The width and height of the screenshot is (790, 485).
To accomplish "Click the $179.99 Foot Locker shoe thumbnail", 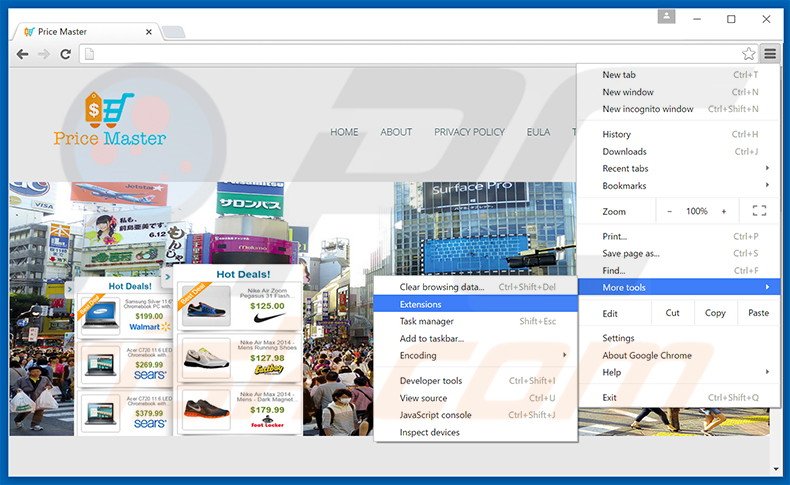I will (x=206, y=409).
